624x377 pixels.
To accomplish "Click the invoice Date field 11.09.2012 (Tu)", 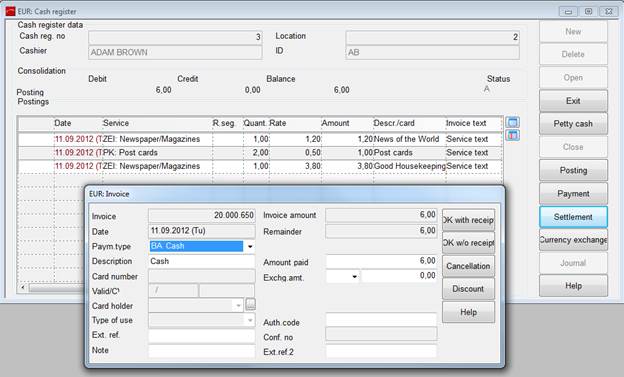I will [202, 231].
